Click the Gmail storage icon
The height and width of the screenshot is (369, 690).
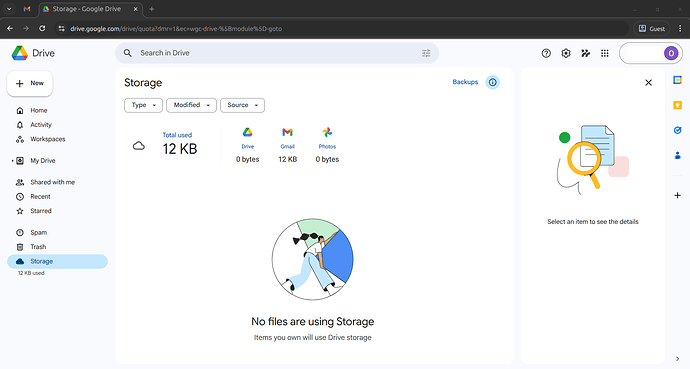[287, 132]
